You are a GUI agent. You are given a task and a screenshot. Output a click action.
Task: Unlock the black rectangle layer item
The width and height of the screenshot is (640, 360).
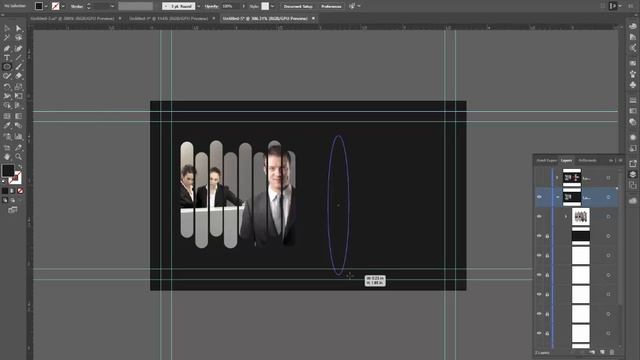pos(547,236)
